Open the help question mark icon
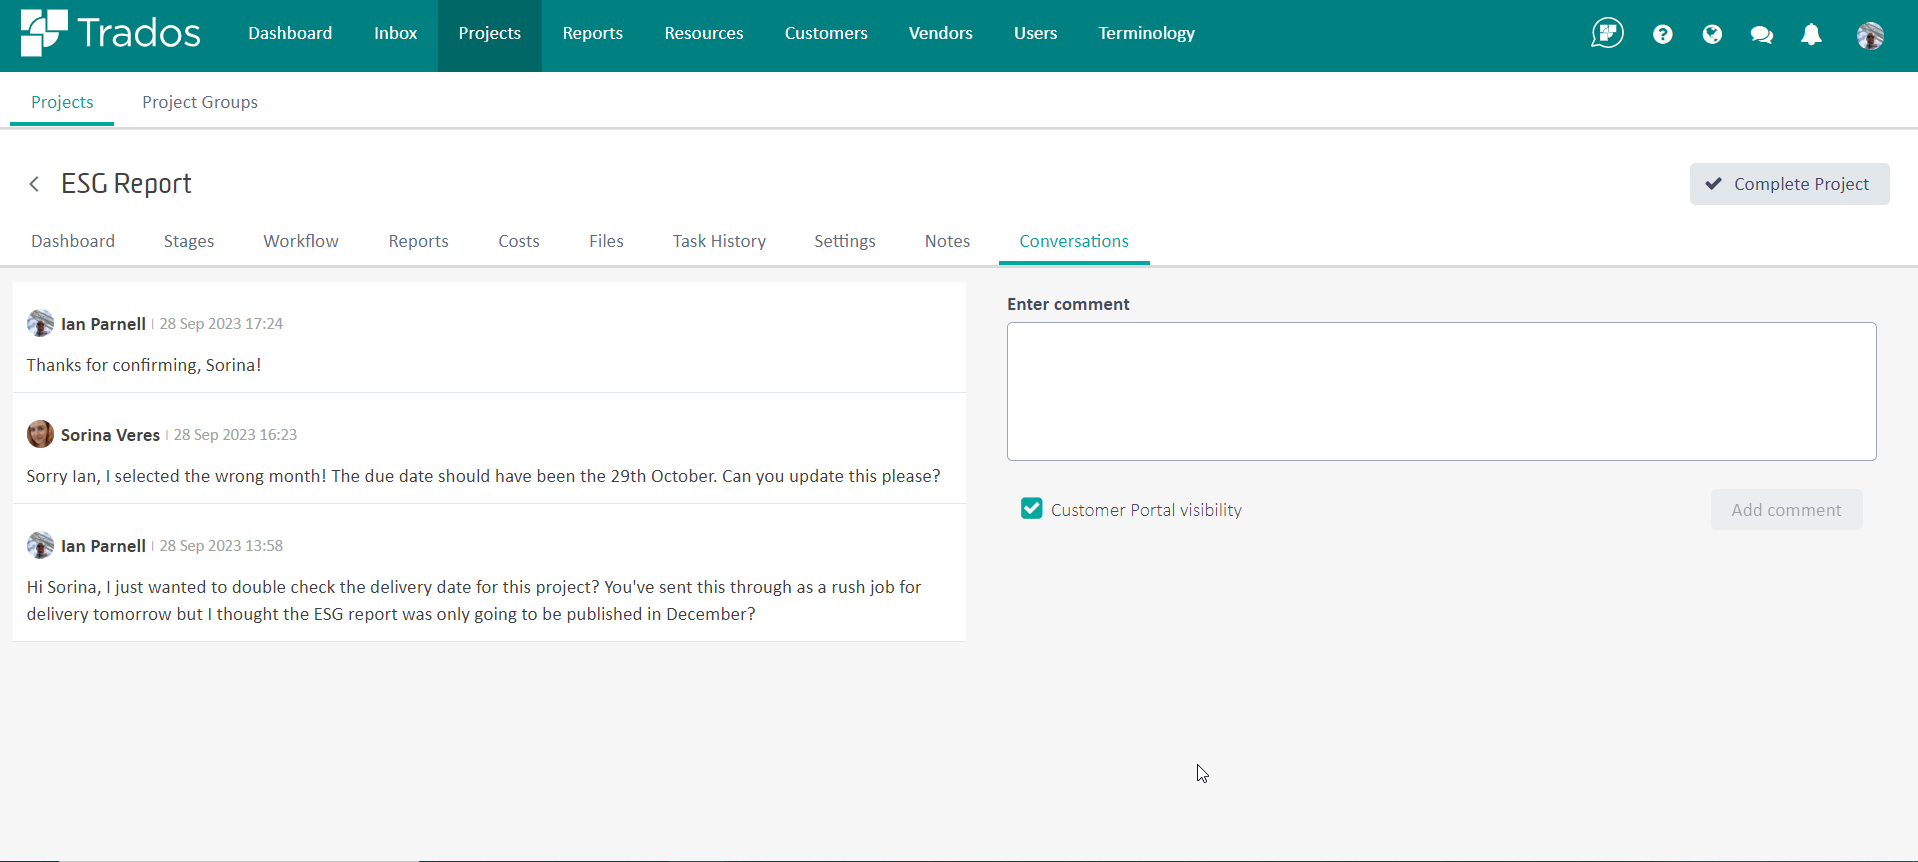 pos(1662,35)
